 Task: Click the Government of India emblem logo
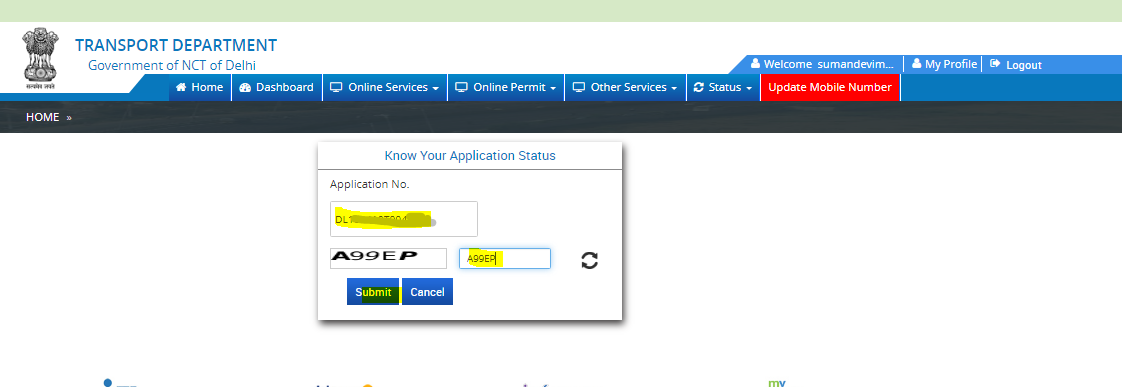point(39,59)
